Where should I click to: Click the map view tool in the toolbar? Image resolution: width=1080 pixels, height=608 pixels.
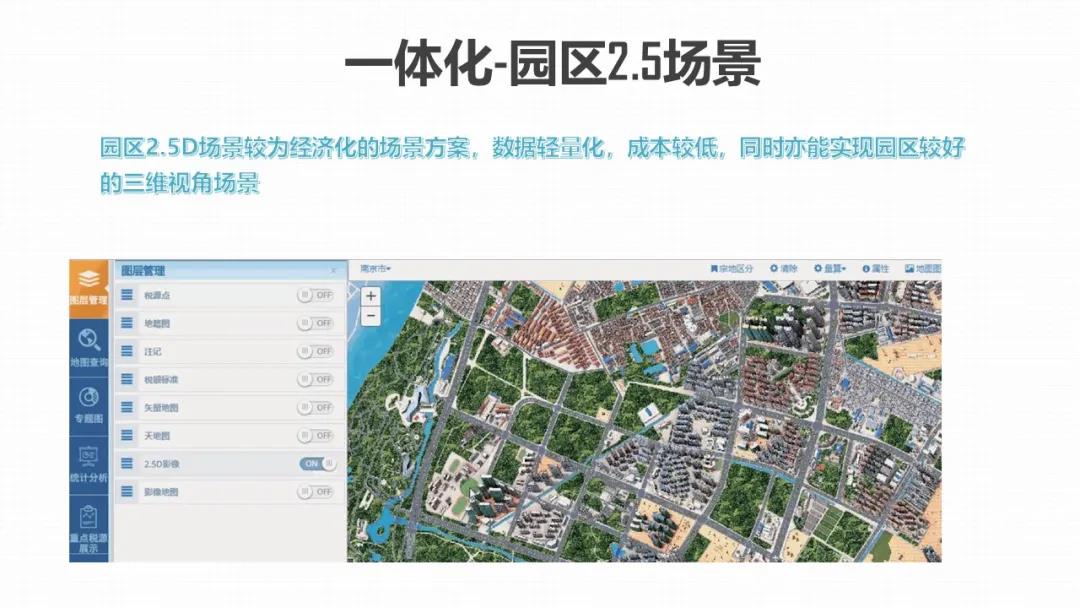tap(923, 269)
